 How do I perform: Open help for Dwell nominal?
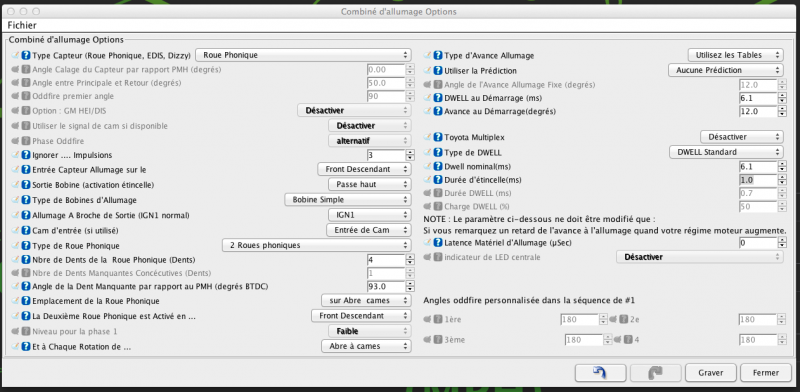[438, 167]
